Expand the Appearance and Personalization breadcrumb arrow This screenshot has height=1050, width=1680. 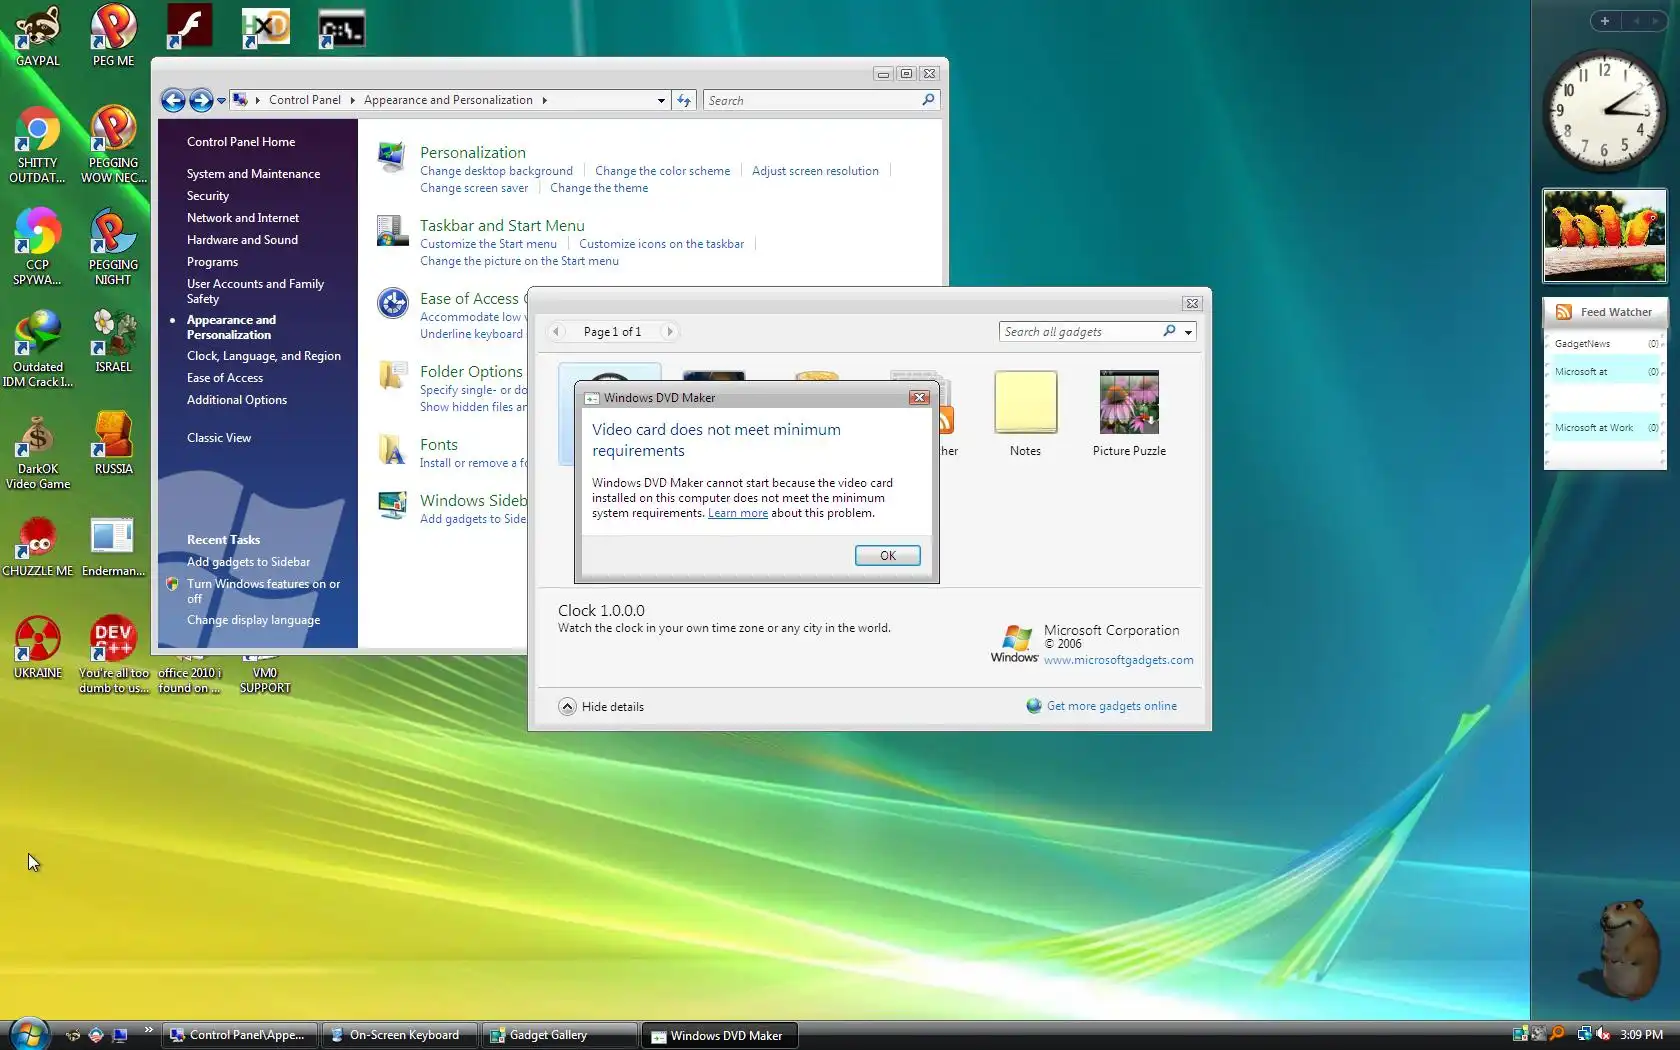pyautogui.click(x=545, y=100)
